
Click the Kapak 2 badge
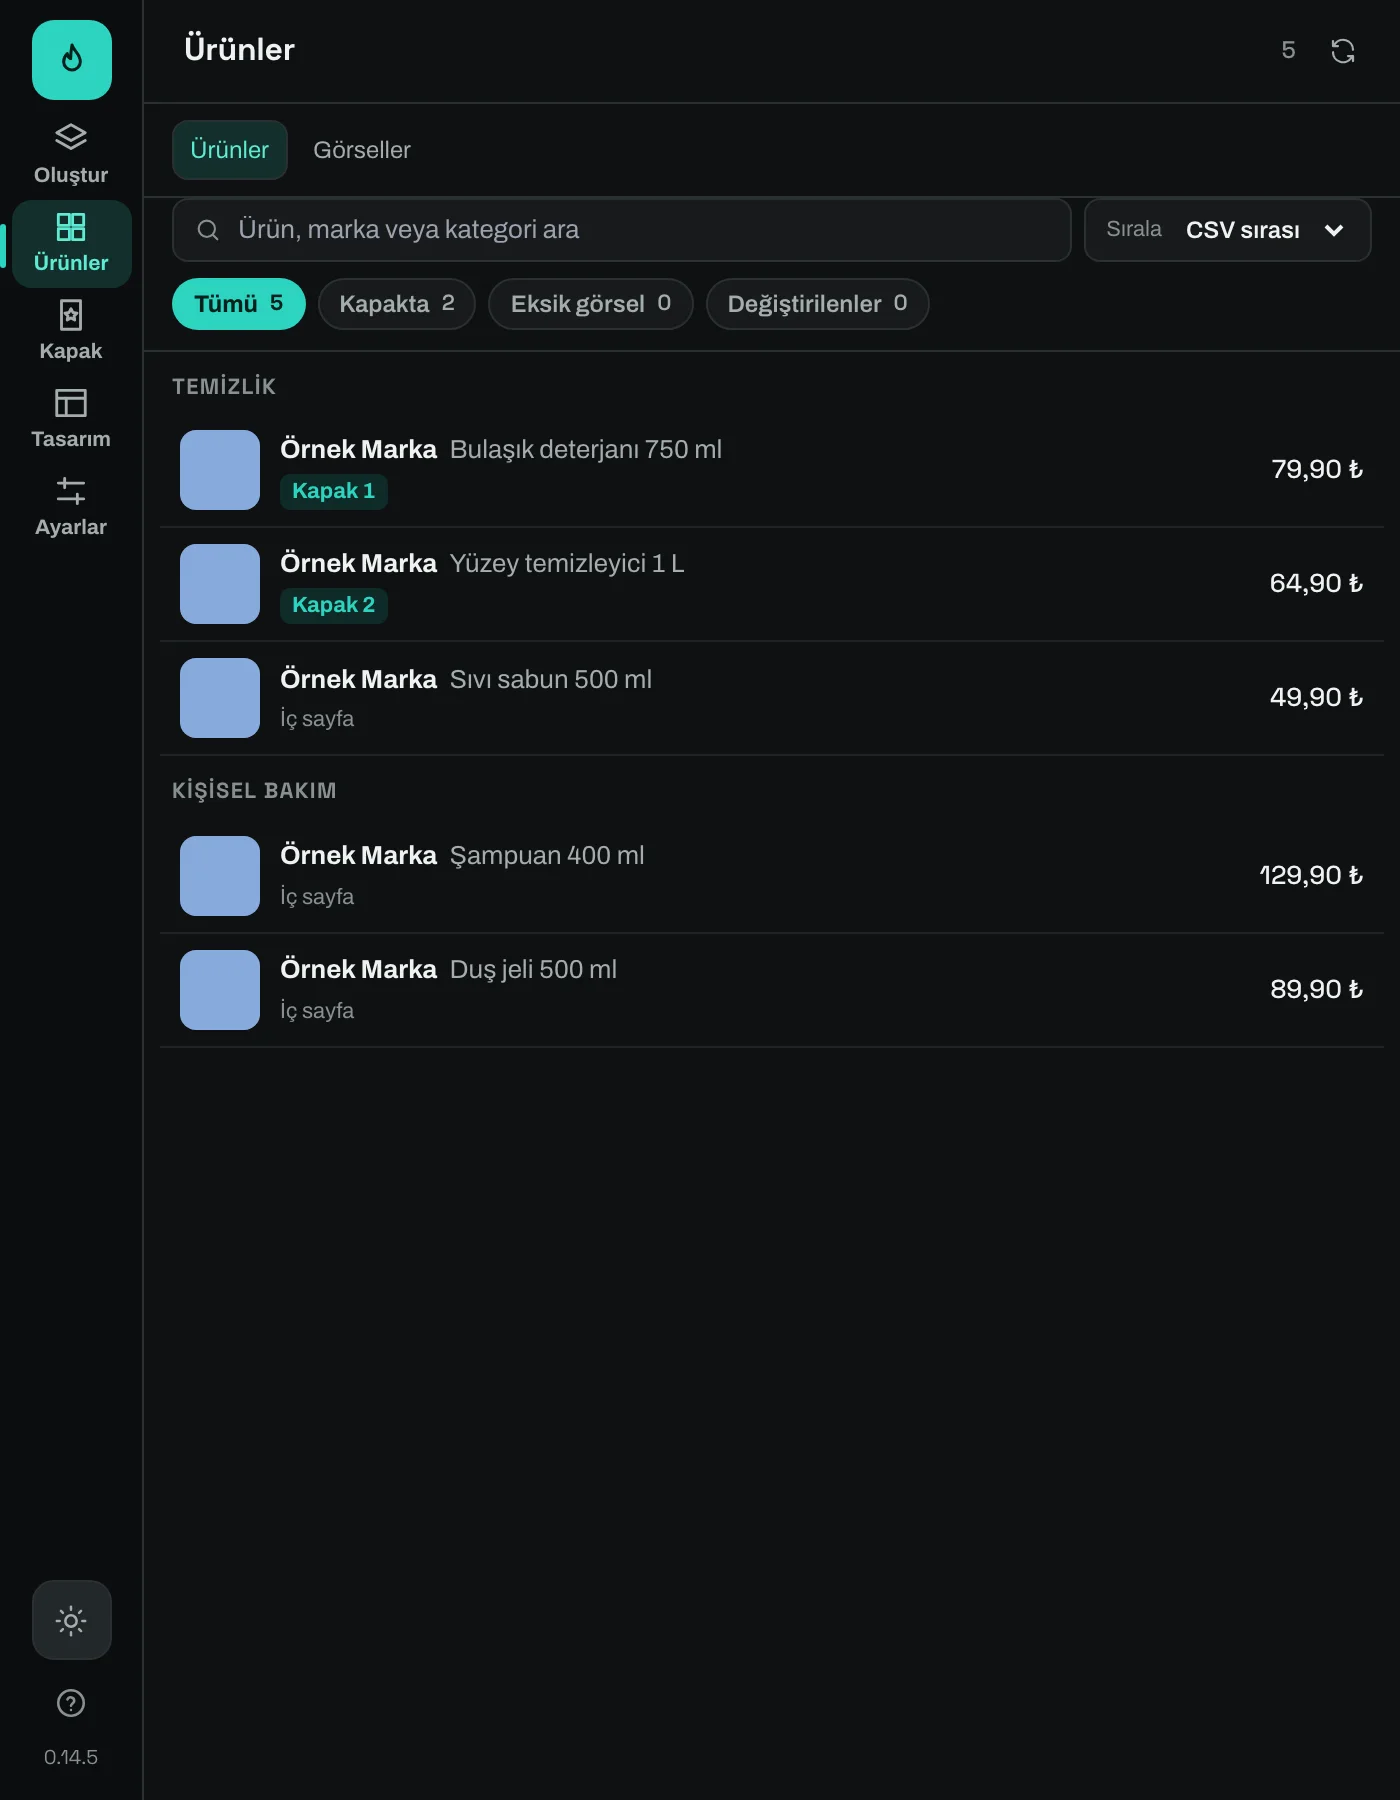334,605
